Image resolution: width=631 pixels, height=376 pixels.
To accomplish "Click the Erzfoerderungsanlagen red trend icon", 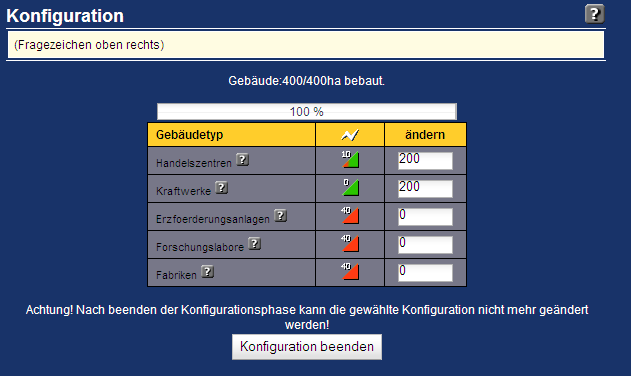I will point(350,215).
